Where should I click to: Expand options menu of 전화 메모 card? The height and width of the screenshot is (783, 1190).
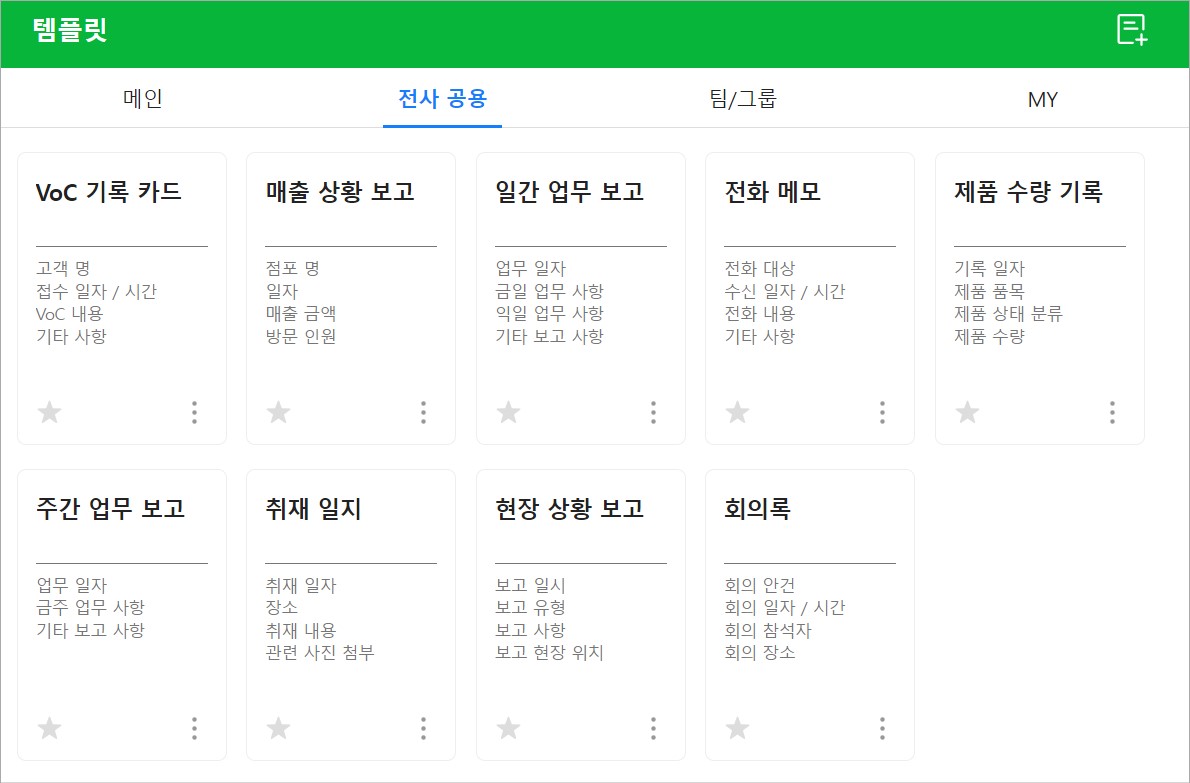(882, 412)
